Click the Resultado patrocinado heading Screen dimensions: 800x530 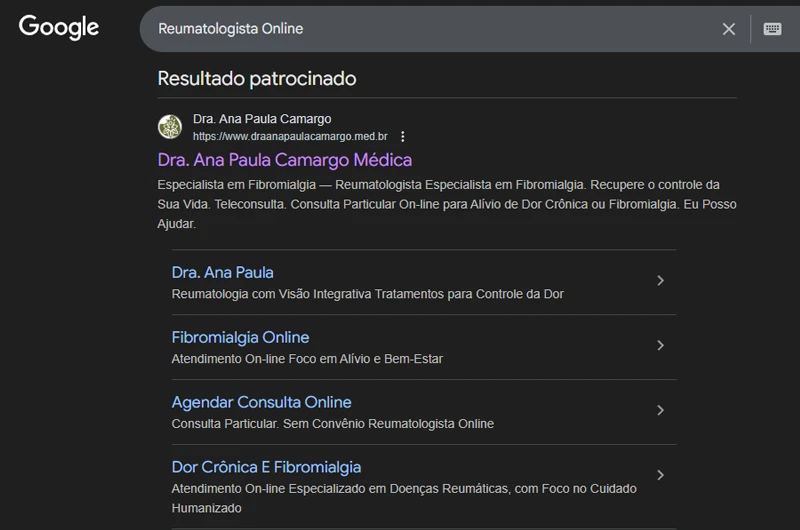pyautogui.click(x=257, y=78)
